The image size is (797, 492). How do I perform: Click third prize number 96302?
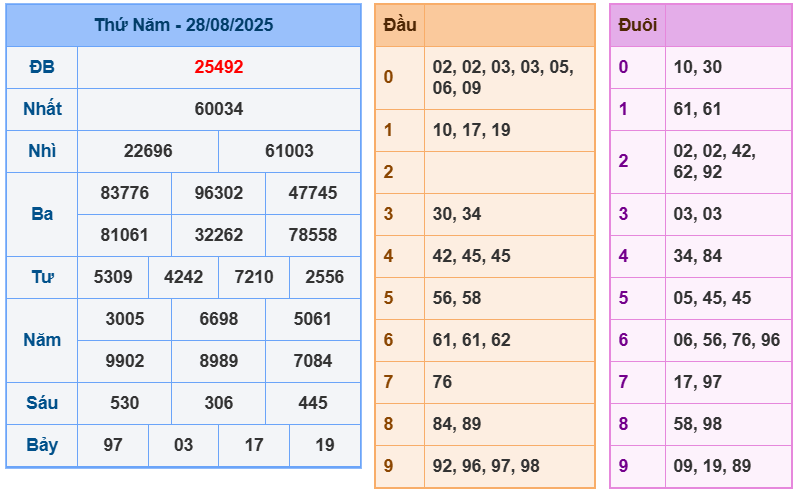point(218,193)
